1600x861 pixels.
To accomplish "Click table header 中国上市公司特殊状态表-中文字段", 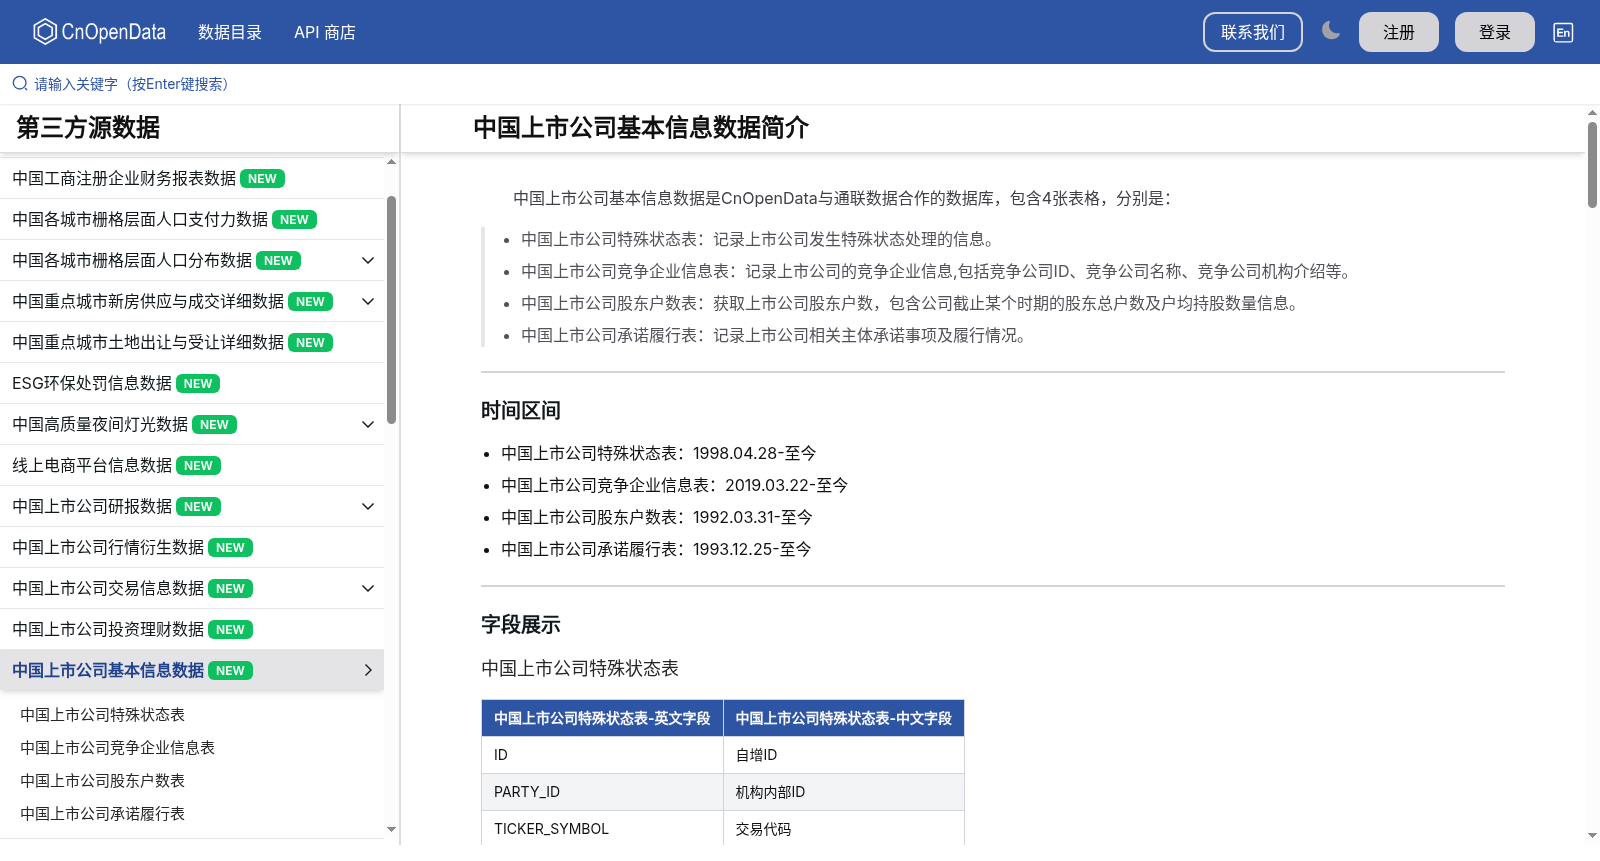I will [844, 718].
